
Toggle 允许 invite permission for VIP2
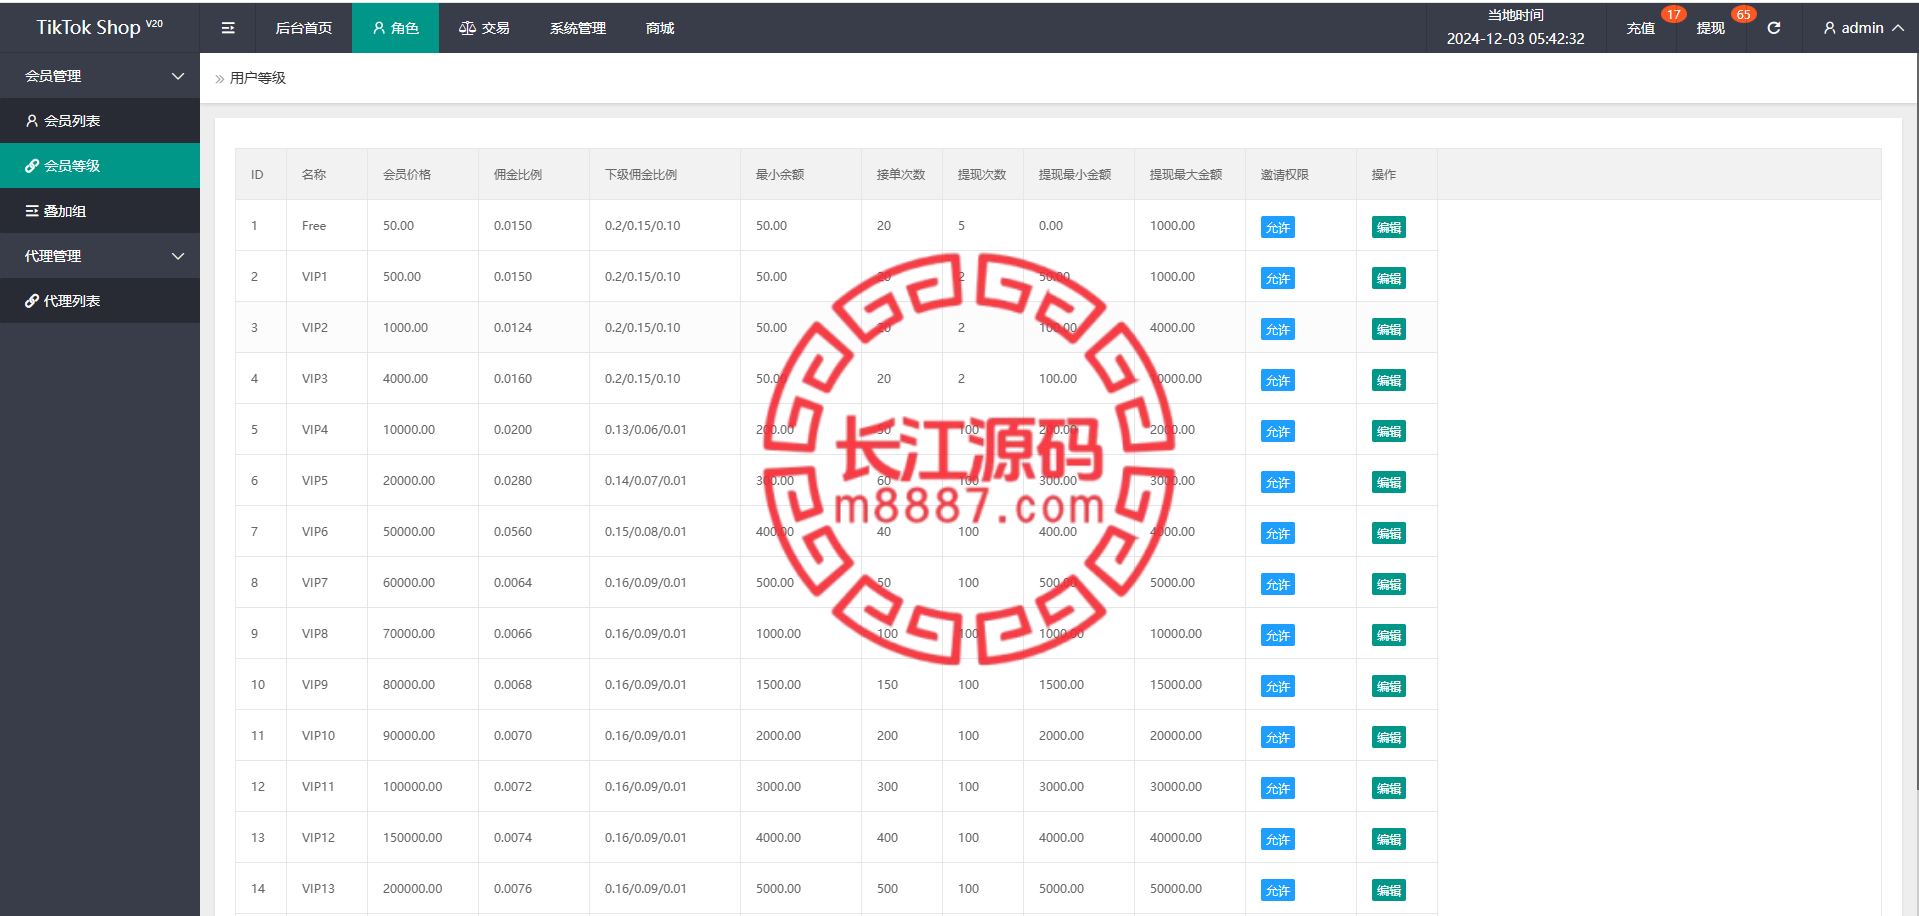tap(1278, 329)
